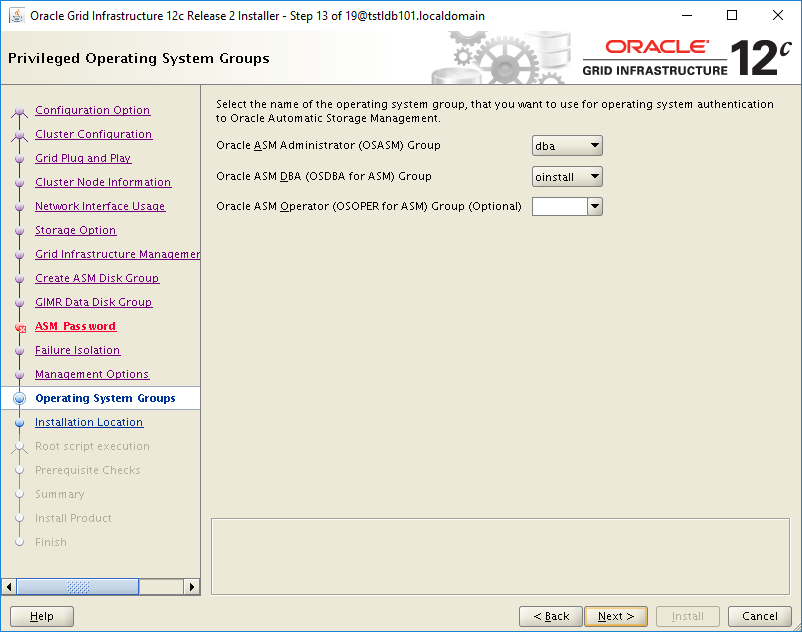Viewport: 802px width, 632px height.
Task: Open the Create ASM Disk Group step
Action: (x=97, y=278)
